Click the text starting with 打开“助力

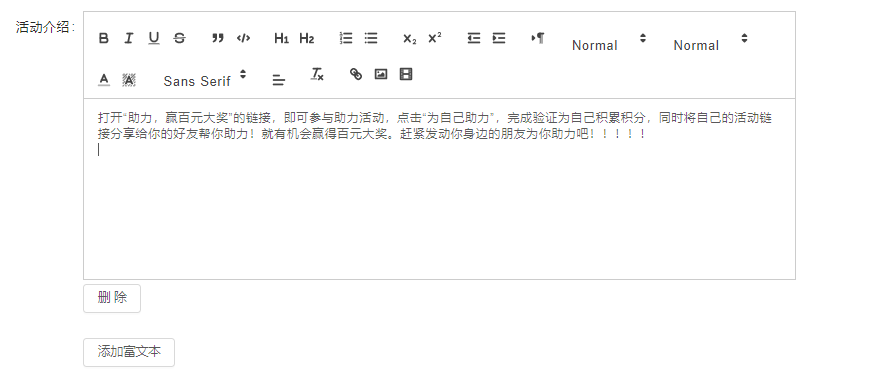click(435, 118)
